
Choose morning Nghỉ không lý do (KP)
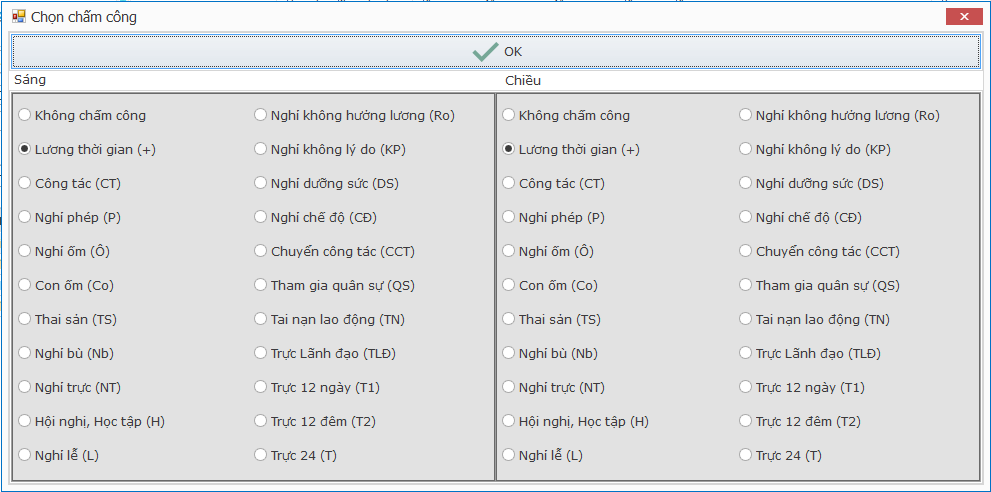(330, 150)
